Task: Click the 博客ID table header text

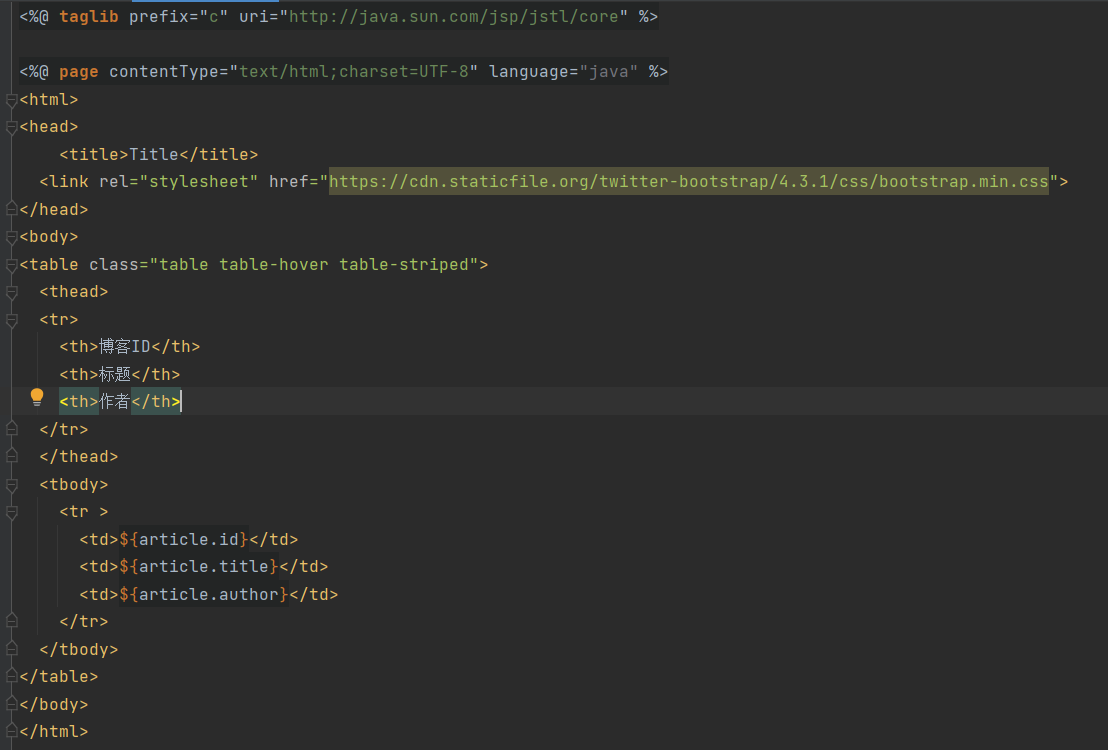Action: (x=124, y=347)
